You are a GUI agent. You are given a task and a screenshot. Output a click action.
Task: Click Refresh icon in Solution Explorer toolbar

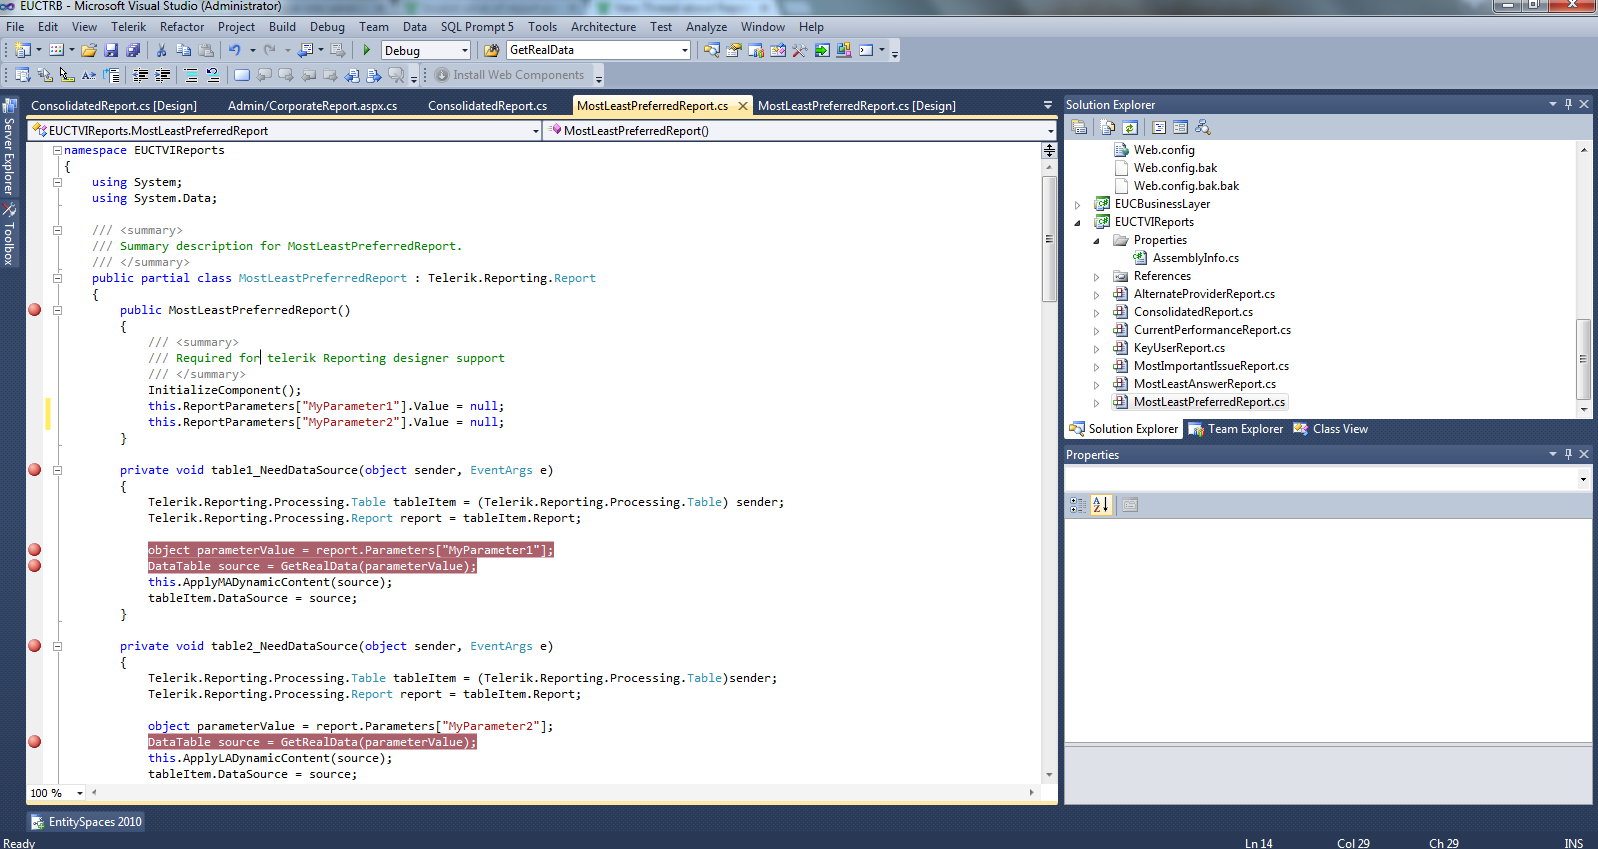tap(1130, 127)
